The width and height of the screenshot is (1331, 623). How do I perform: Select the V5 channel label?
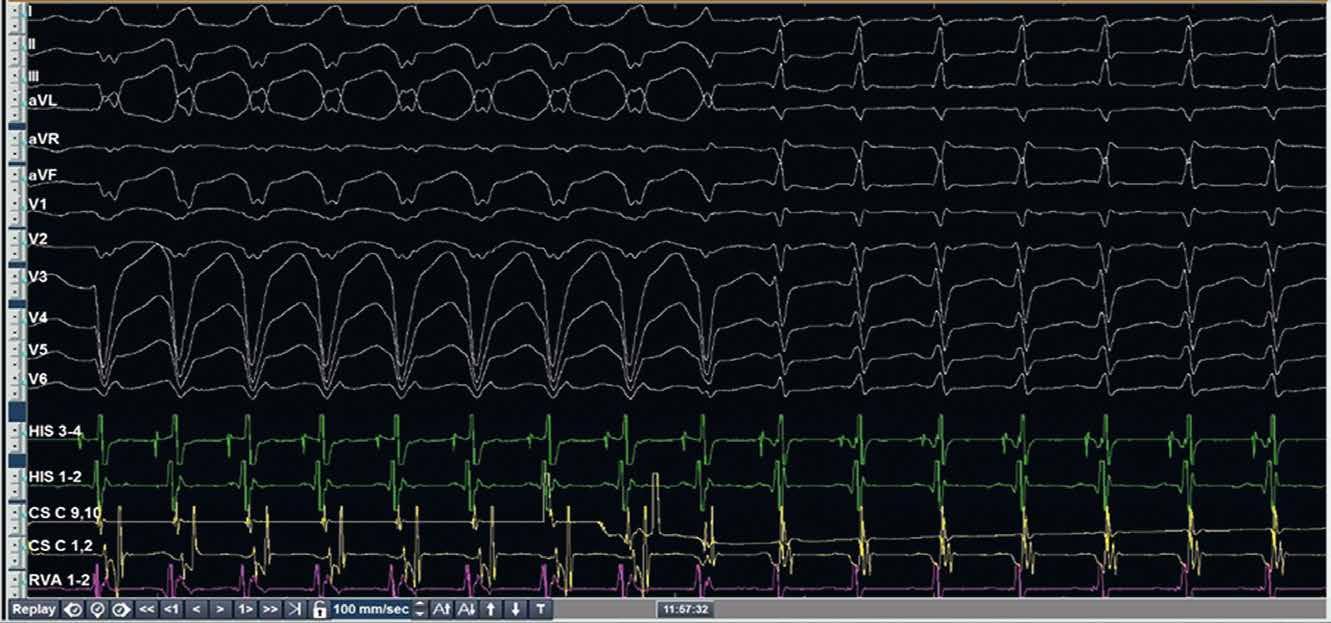[37, 350]
